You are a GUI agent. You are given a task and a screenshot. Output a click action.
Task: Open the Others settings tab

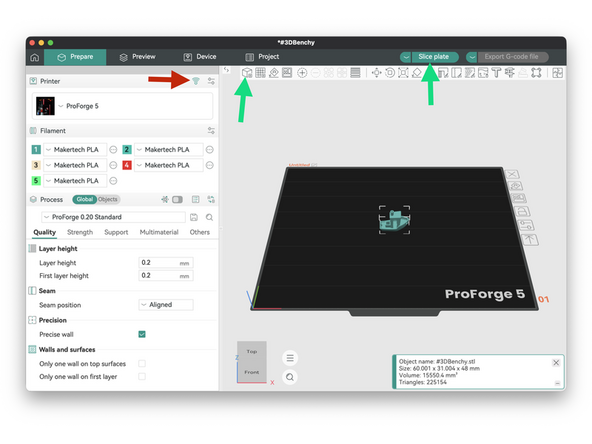[x=199, y=232]
